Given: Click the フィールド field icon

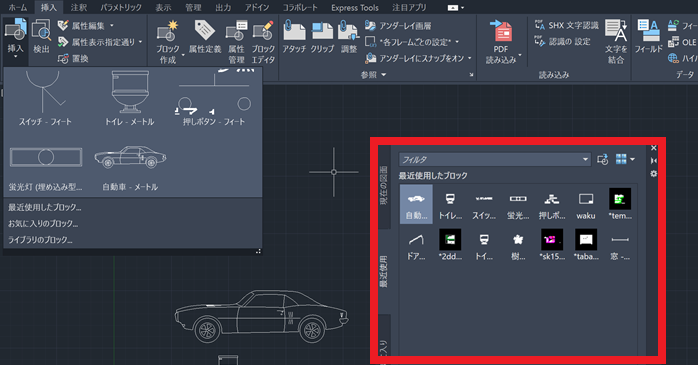Looking at the screenshot, I should coord(649,36).
